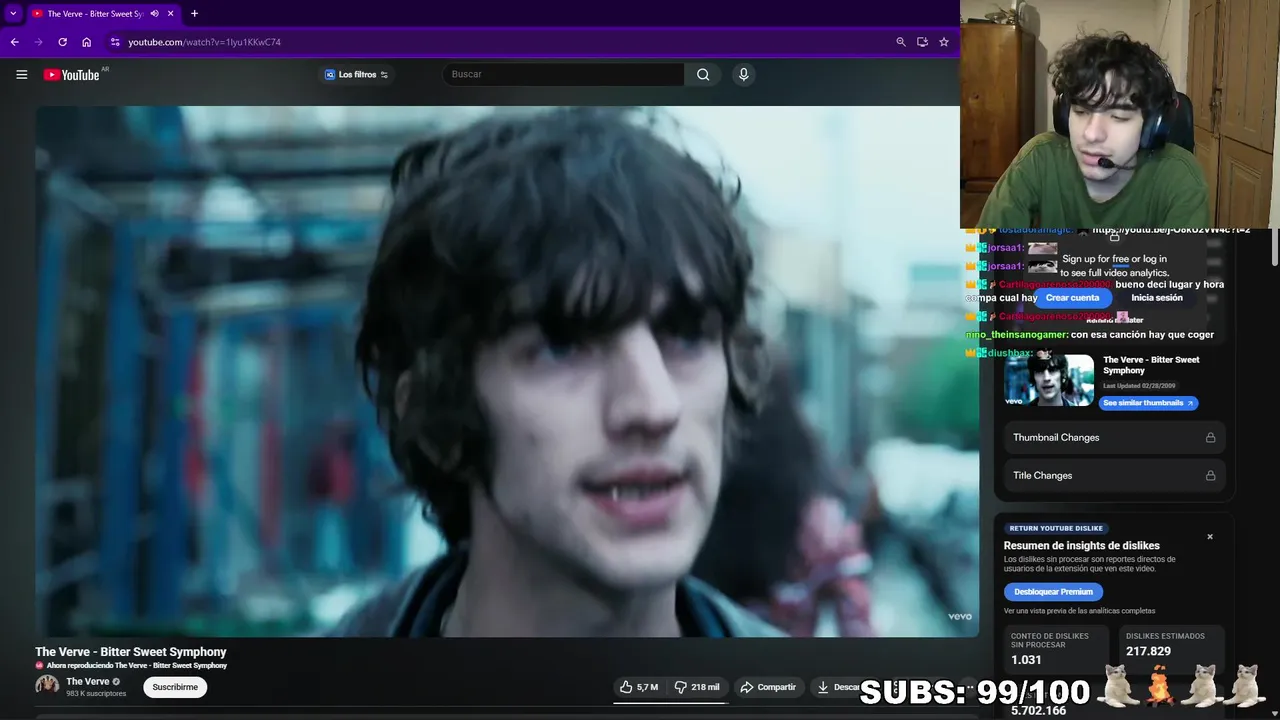Open browser zoom magnifier in address bar
Viewport: 1280px width, 720px height.
[x=901, y=42]
